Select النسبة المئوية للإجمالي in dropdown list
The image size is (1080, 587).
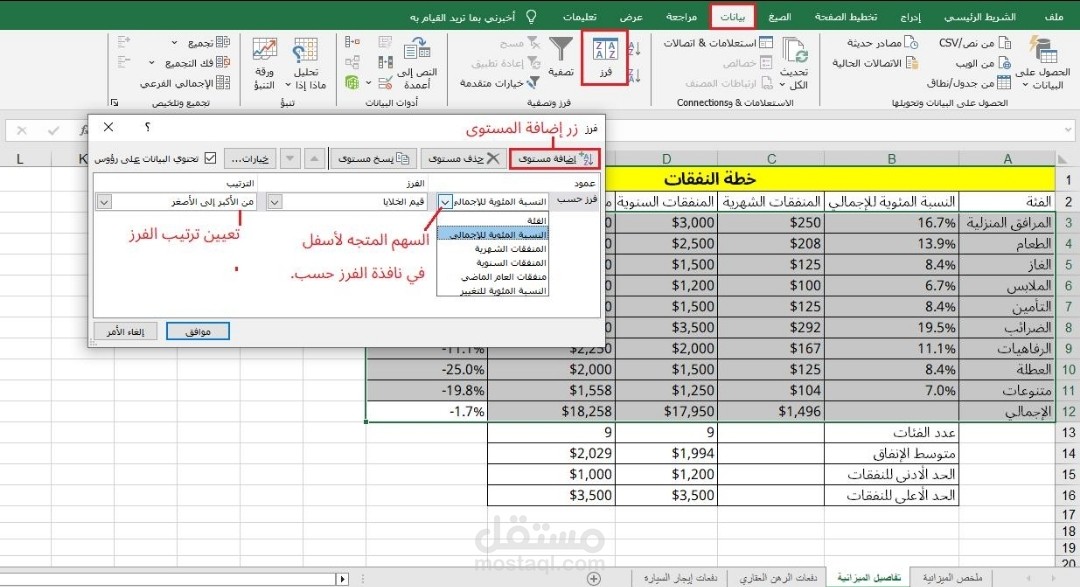coord(492,234)
